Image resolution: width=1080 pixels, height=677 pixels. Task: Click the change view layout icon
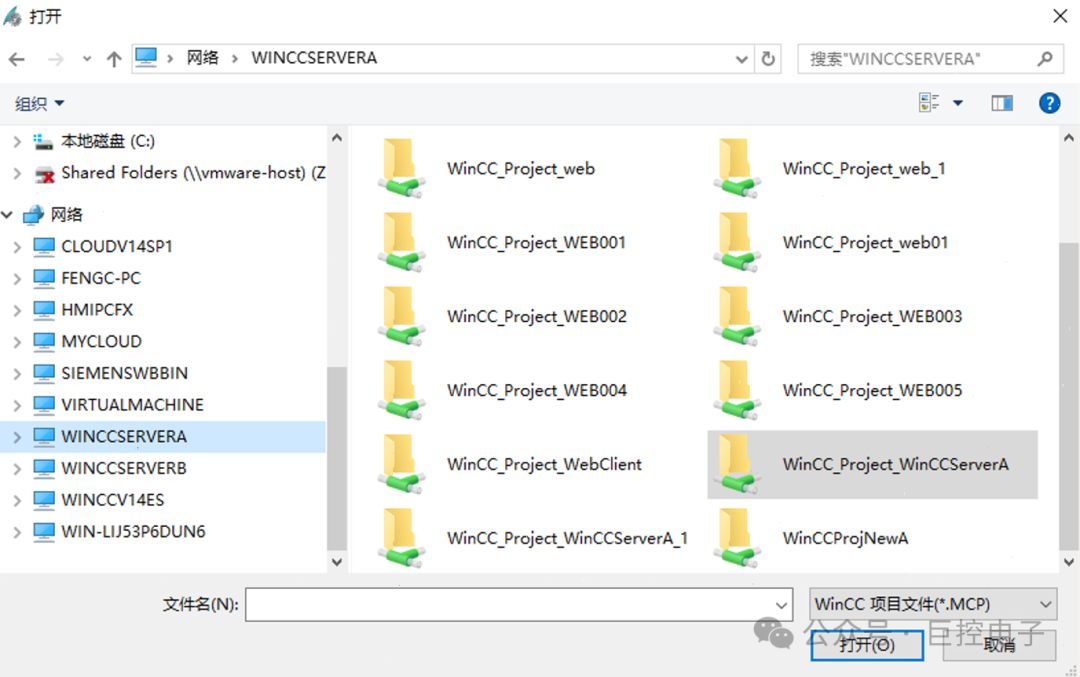click(x=928, y=103)
